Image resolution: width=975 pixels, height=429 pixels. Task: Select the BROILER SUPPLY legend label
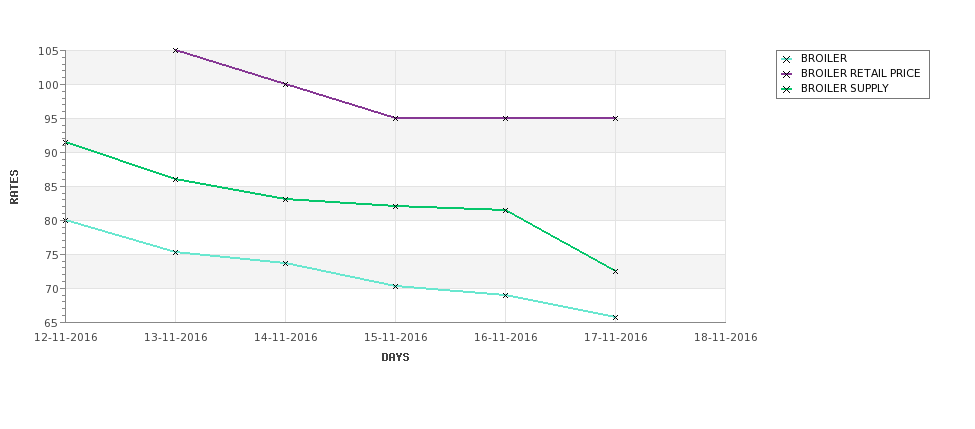(x=844, y=88)
